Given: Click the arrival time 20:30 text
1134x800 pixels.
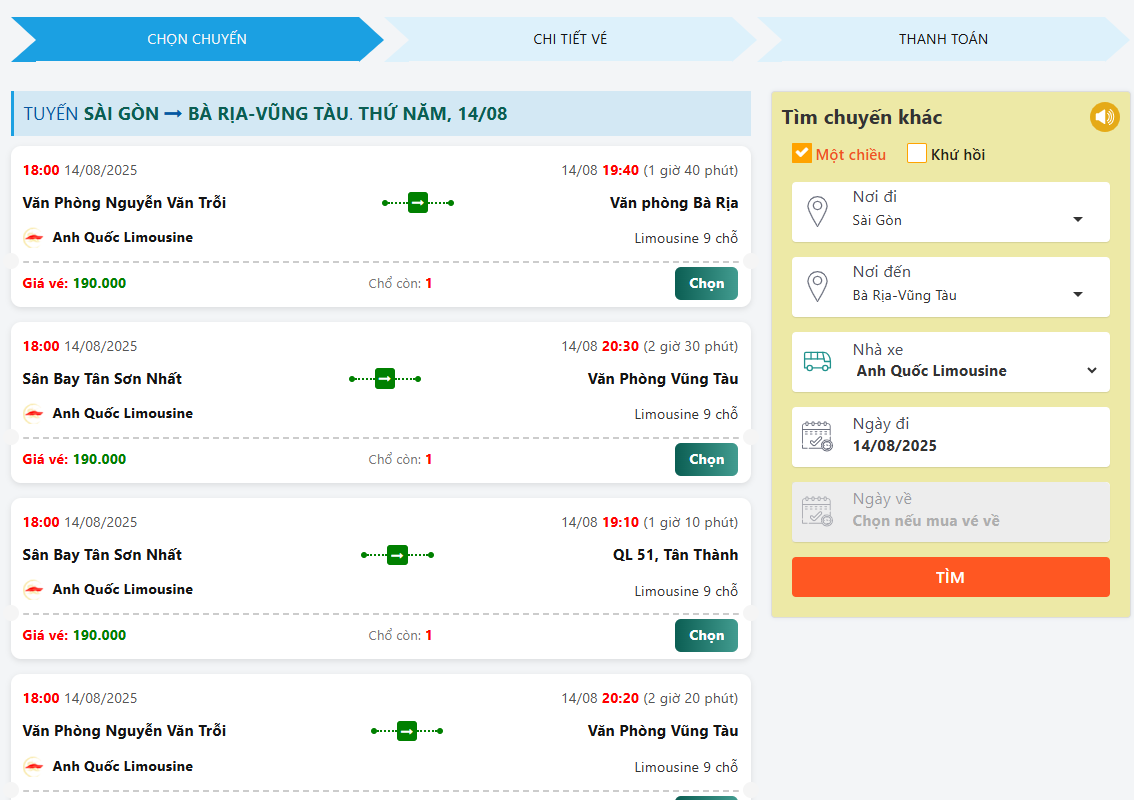Looking at the screenshot, I should pos(621,346).
